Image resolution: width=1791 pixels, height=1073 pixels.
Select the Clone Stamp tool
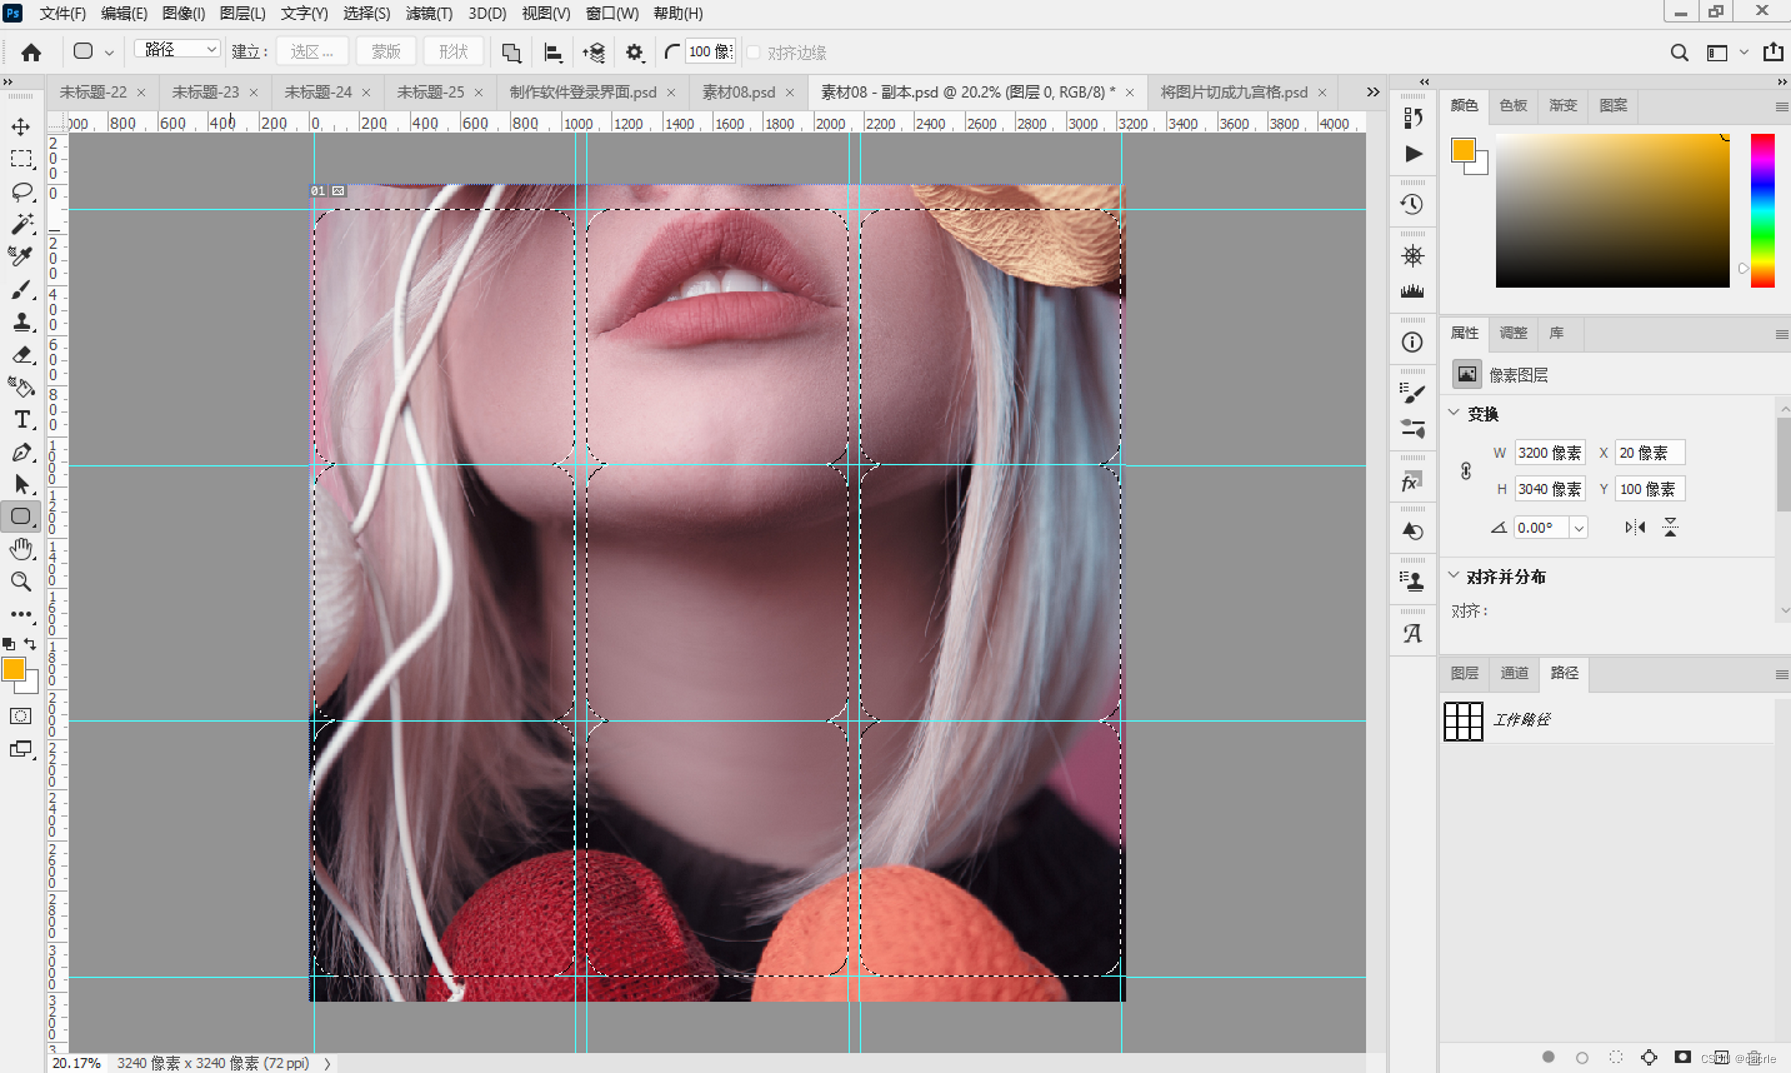tap(21, 322)
